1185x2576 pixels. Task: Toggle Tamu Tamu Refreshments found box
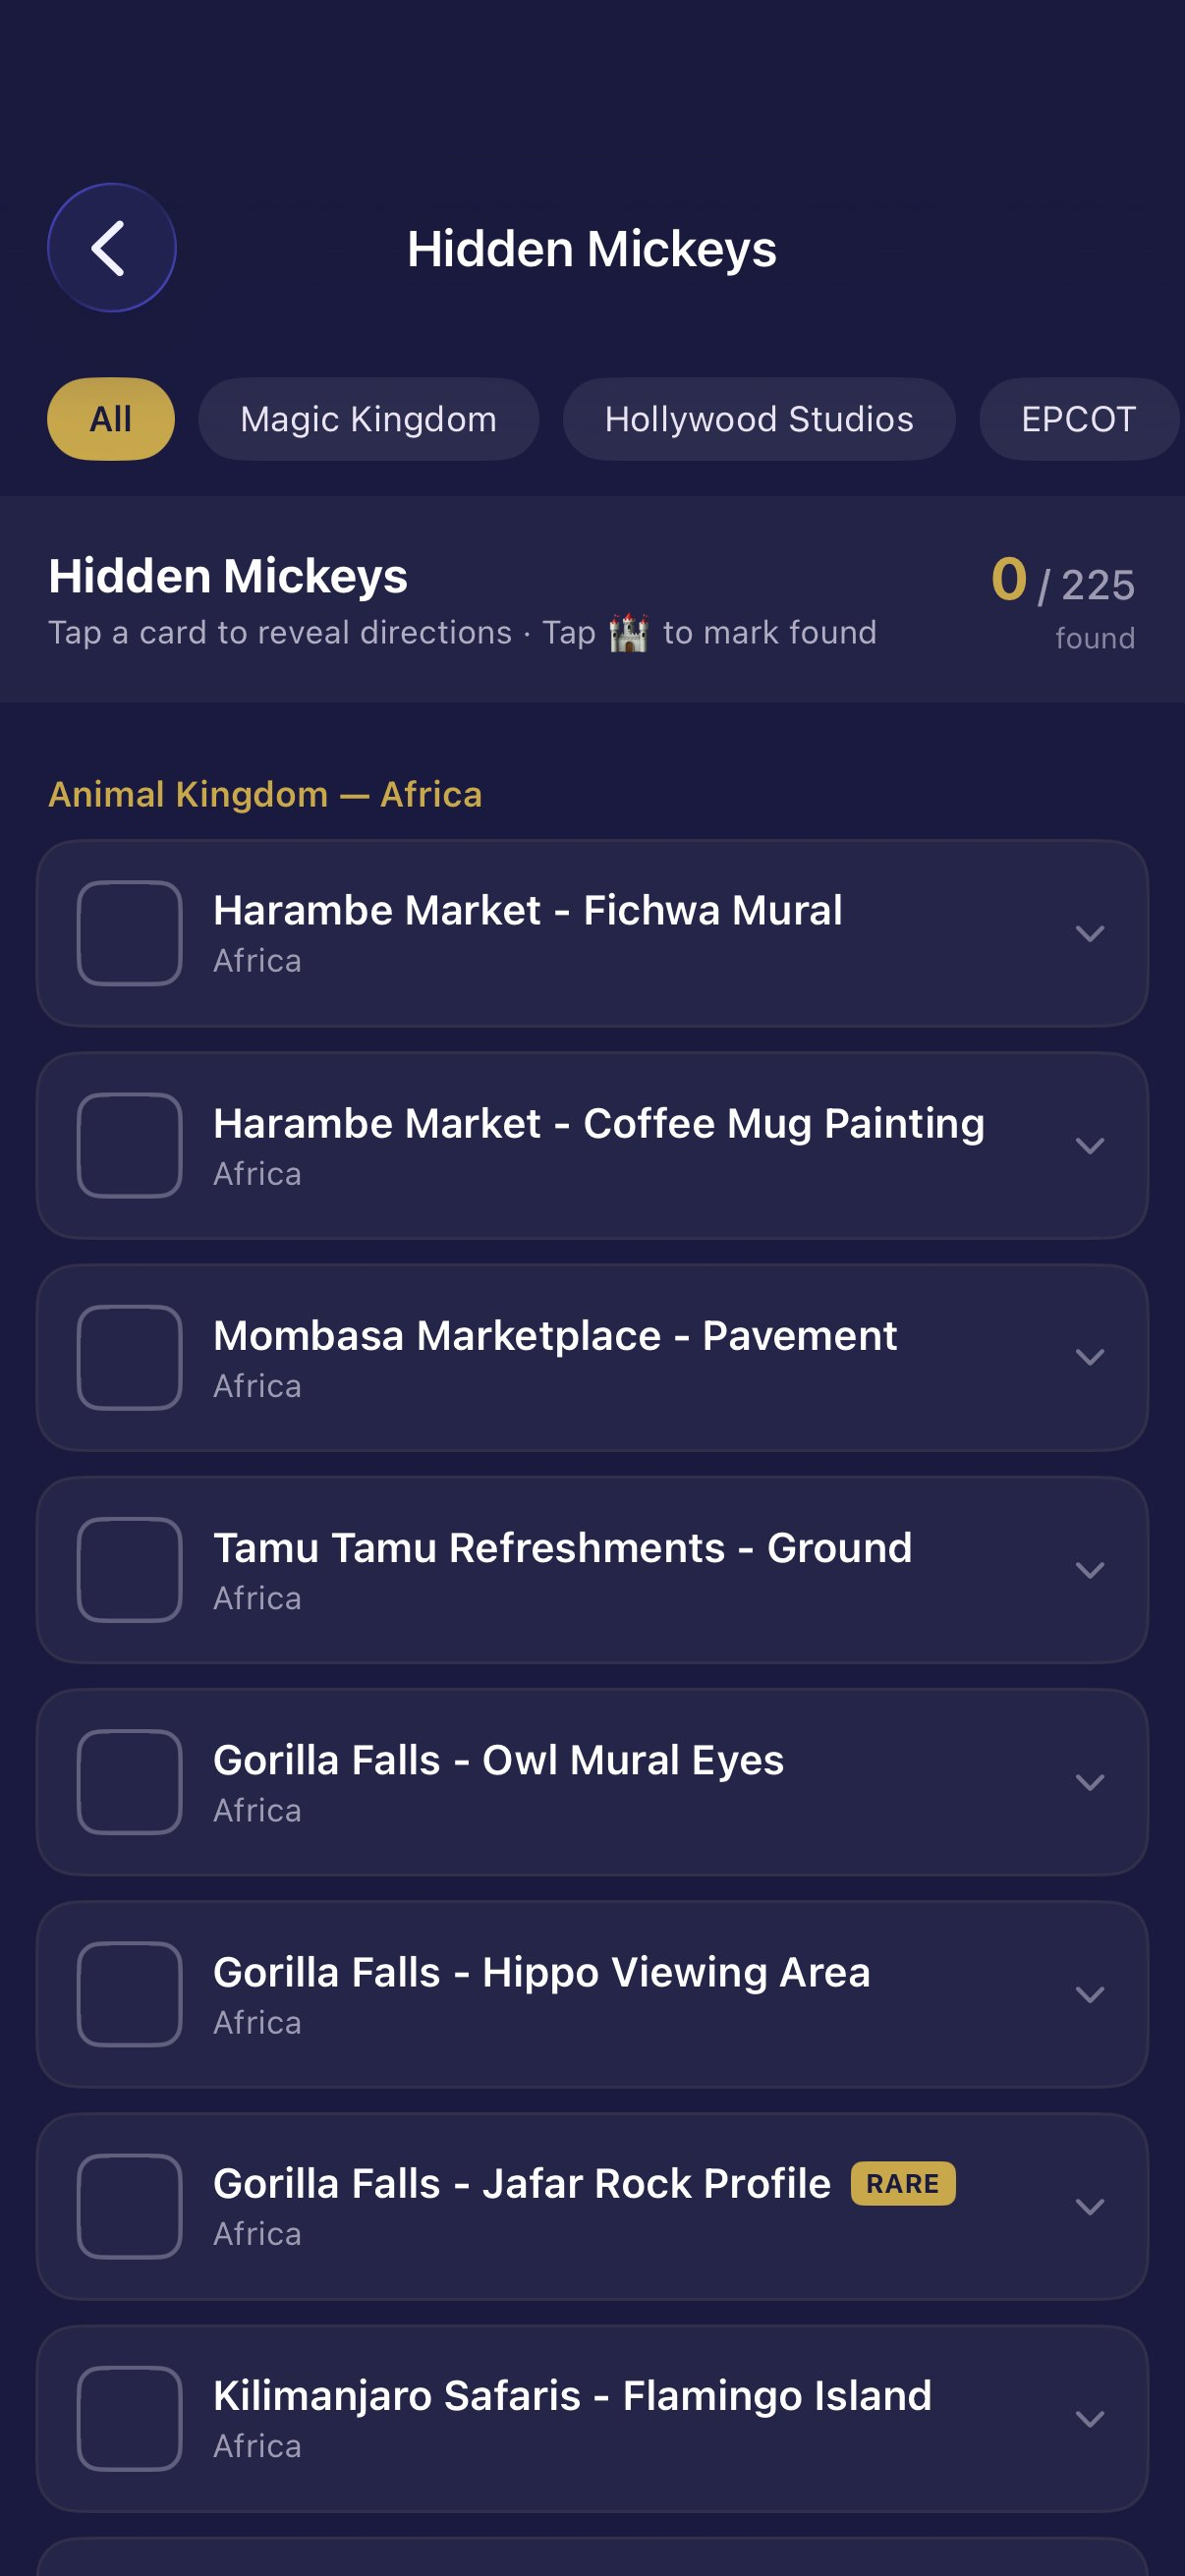point(130,1569)
